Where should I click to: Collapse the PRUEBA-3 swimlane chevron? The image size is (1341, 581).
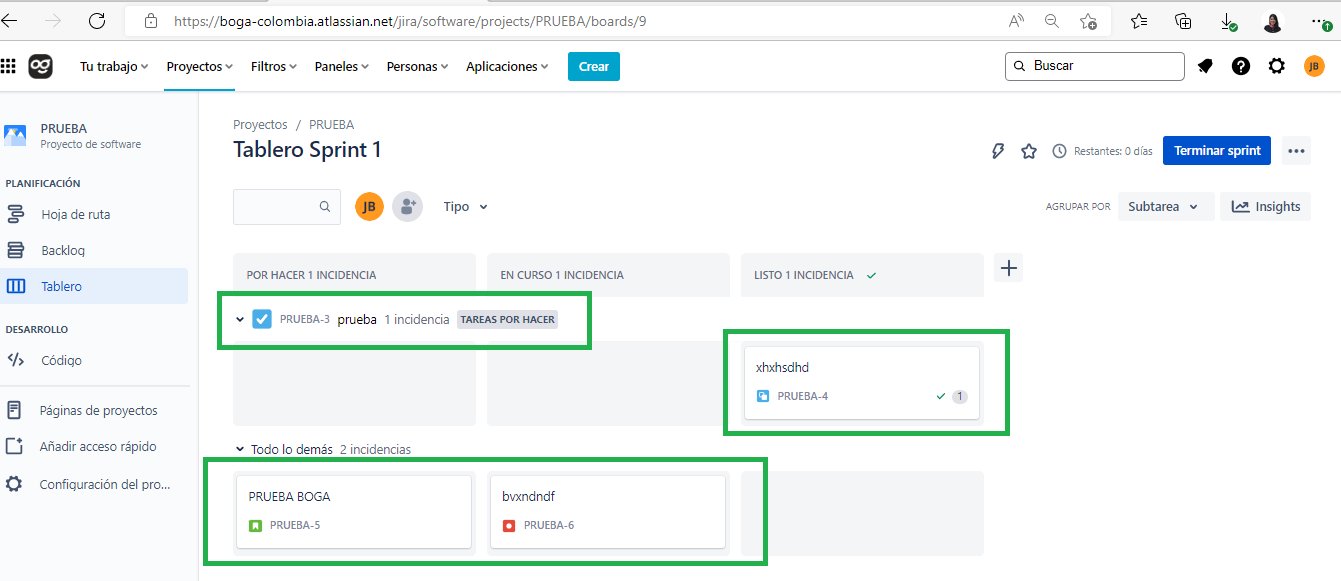240,319
